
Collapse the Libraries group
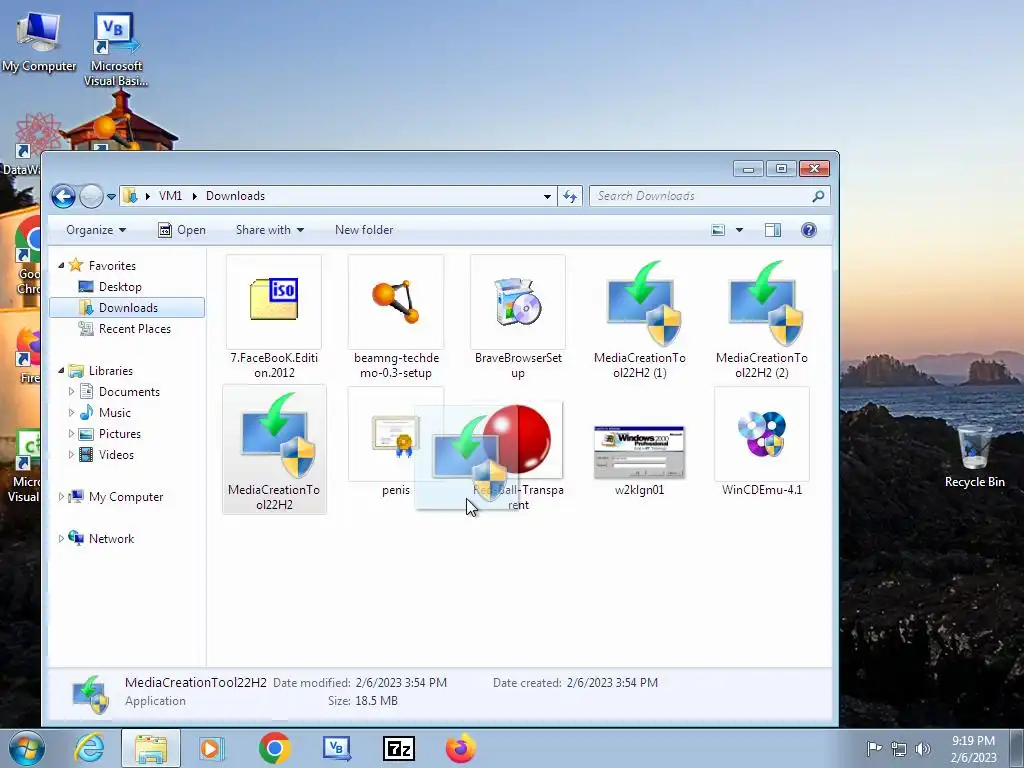(61, 370)
